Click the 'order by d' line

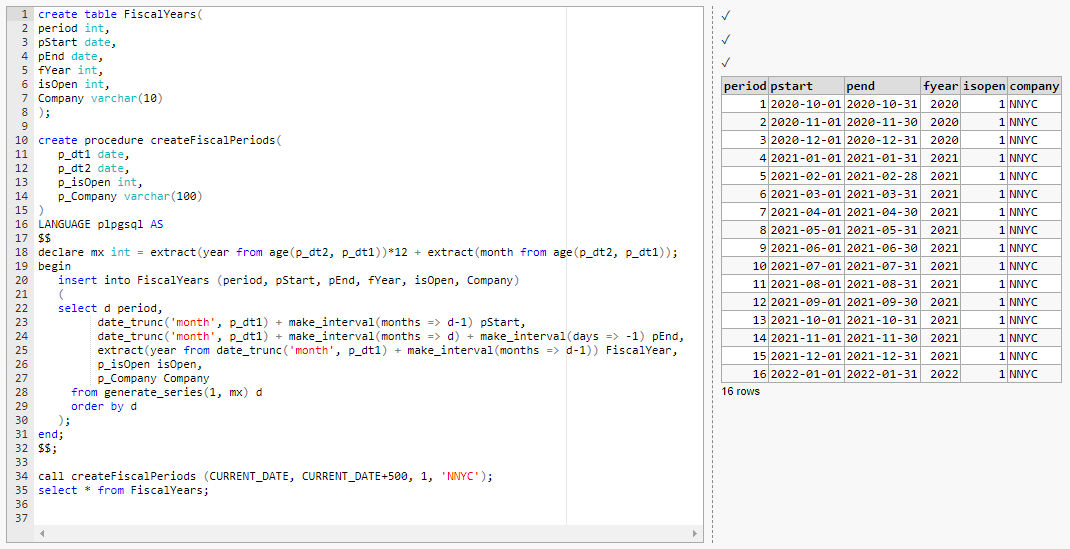pos(104,406)
